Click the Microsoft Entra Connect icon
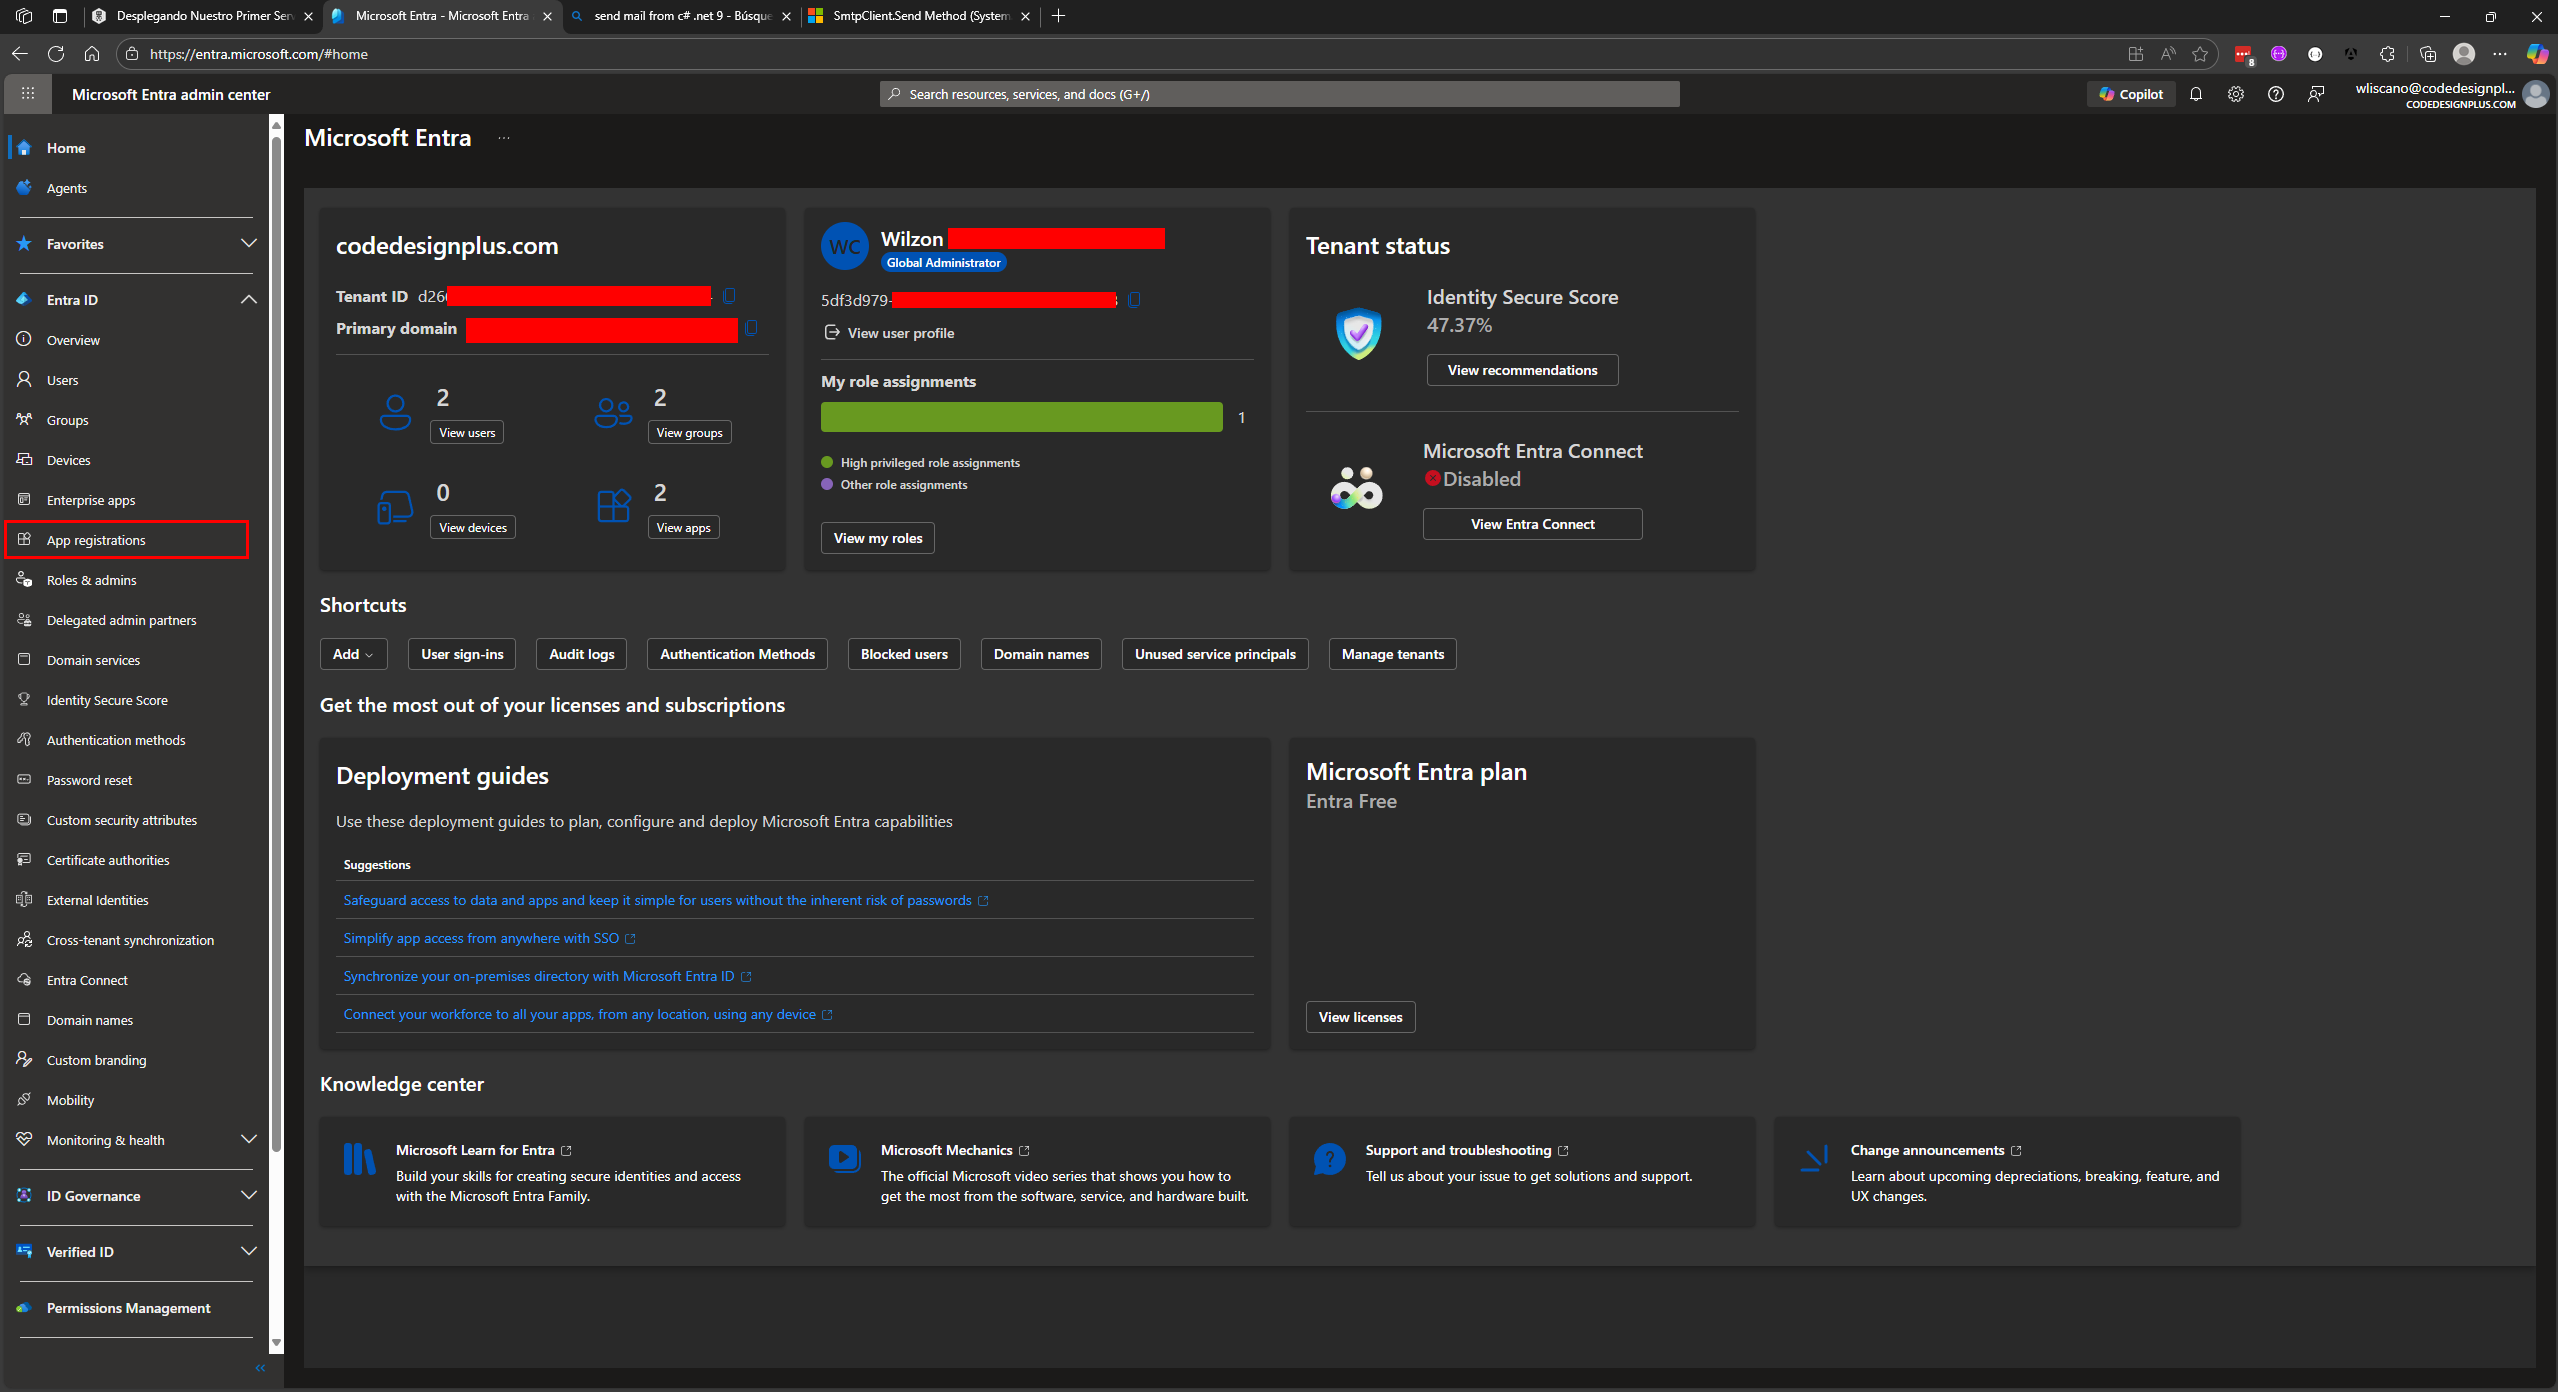The height and width of the screenshot is (1392, 2558). pyautogui.click(x=1357, y=488)
